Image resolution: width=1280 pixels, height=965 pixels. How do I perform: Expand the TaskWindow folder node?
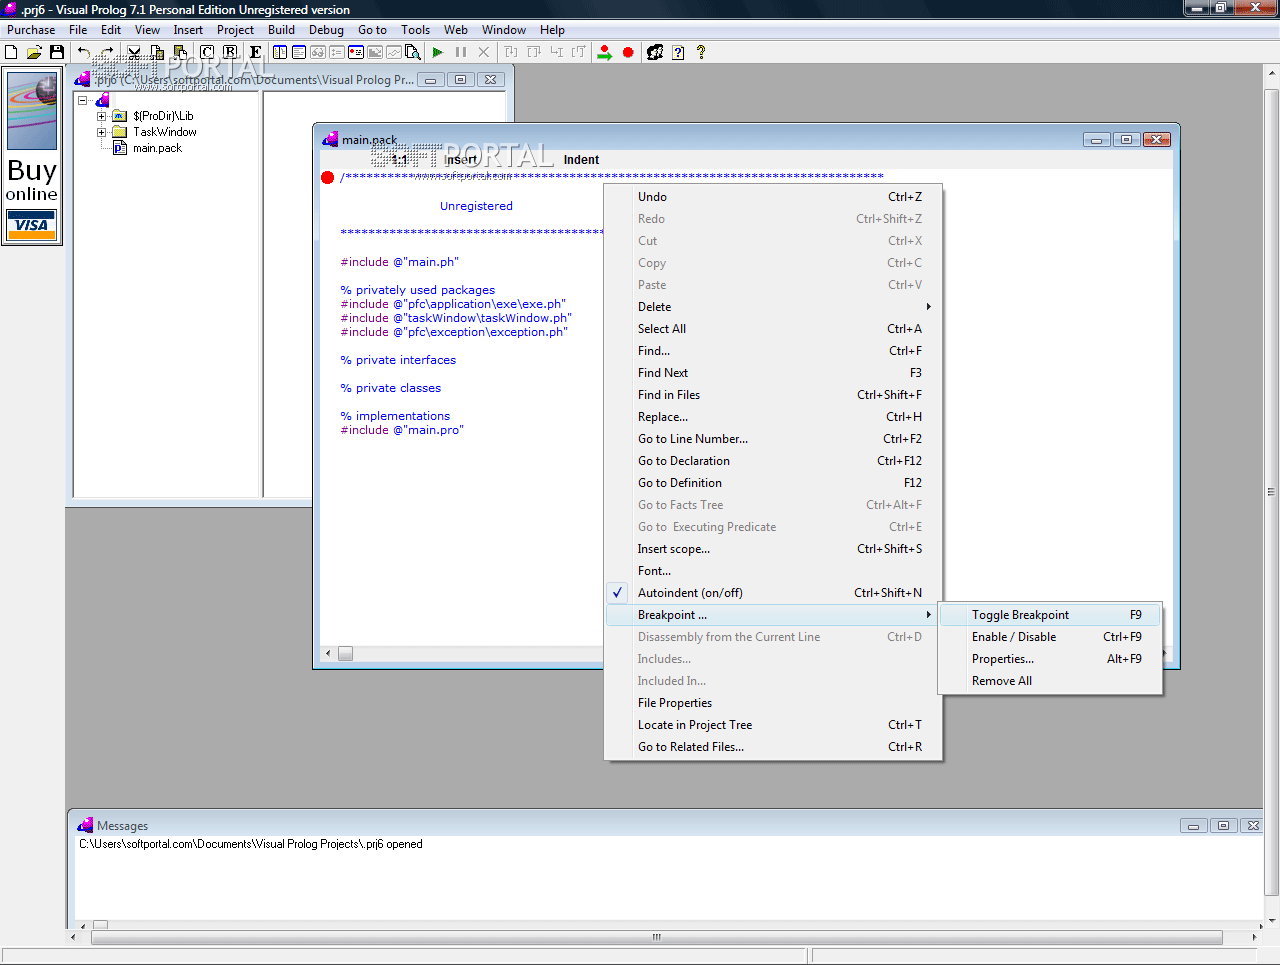[101, 132]
